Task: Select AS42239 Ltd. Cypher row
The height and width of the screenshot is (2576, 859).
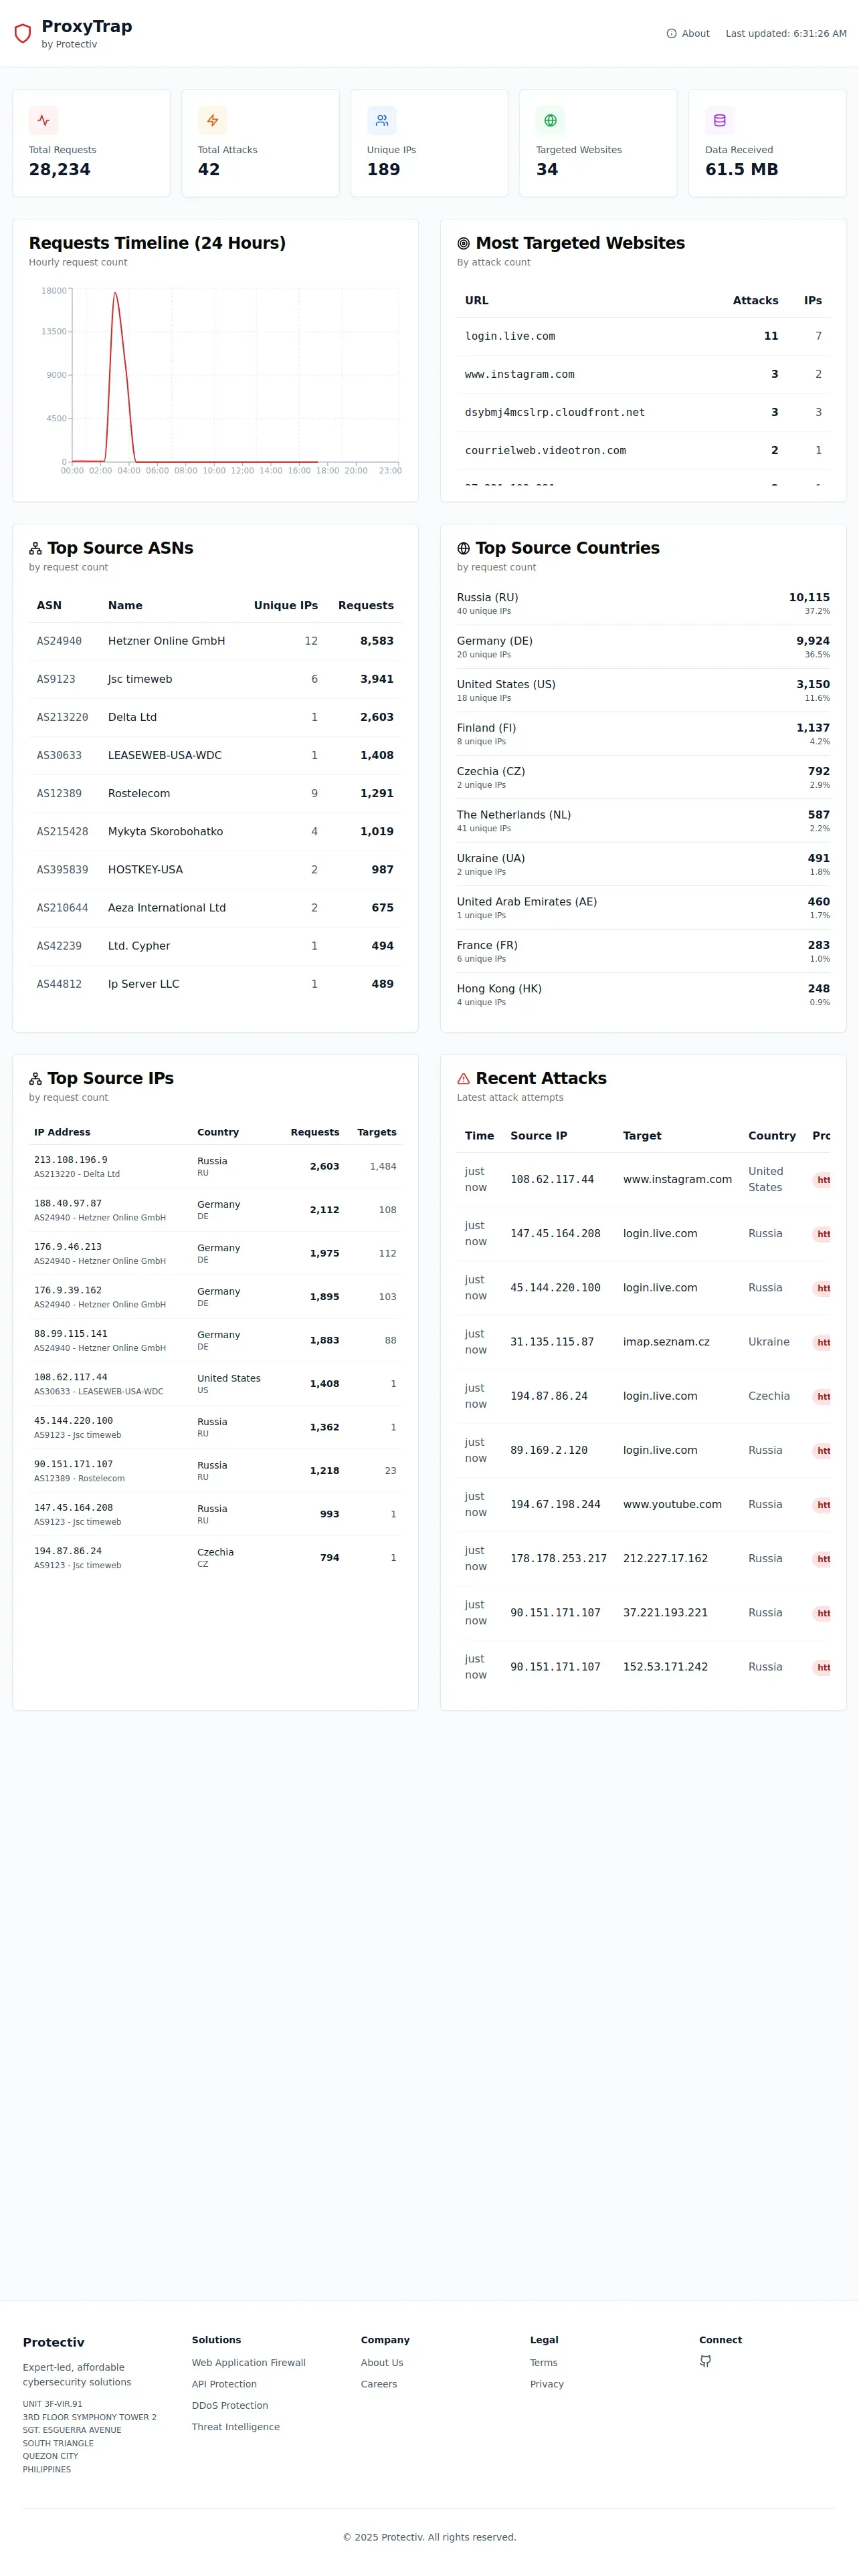Action: tap(215, 945)
